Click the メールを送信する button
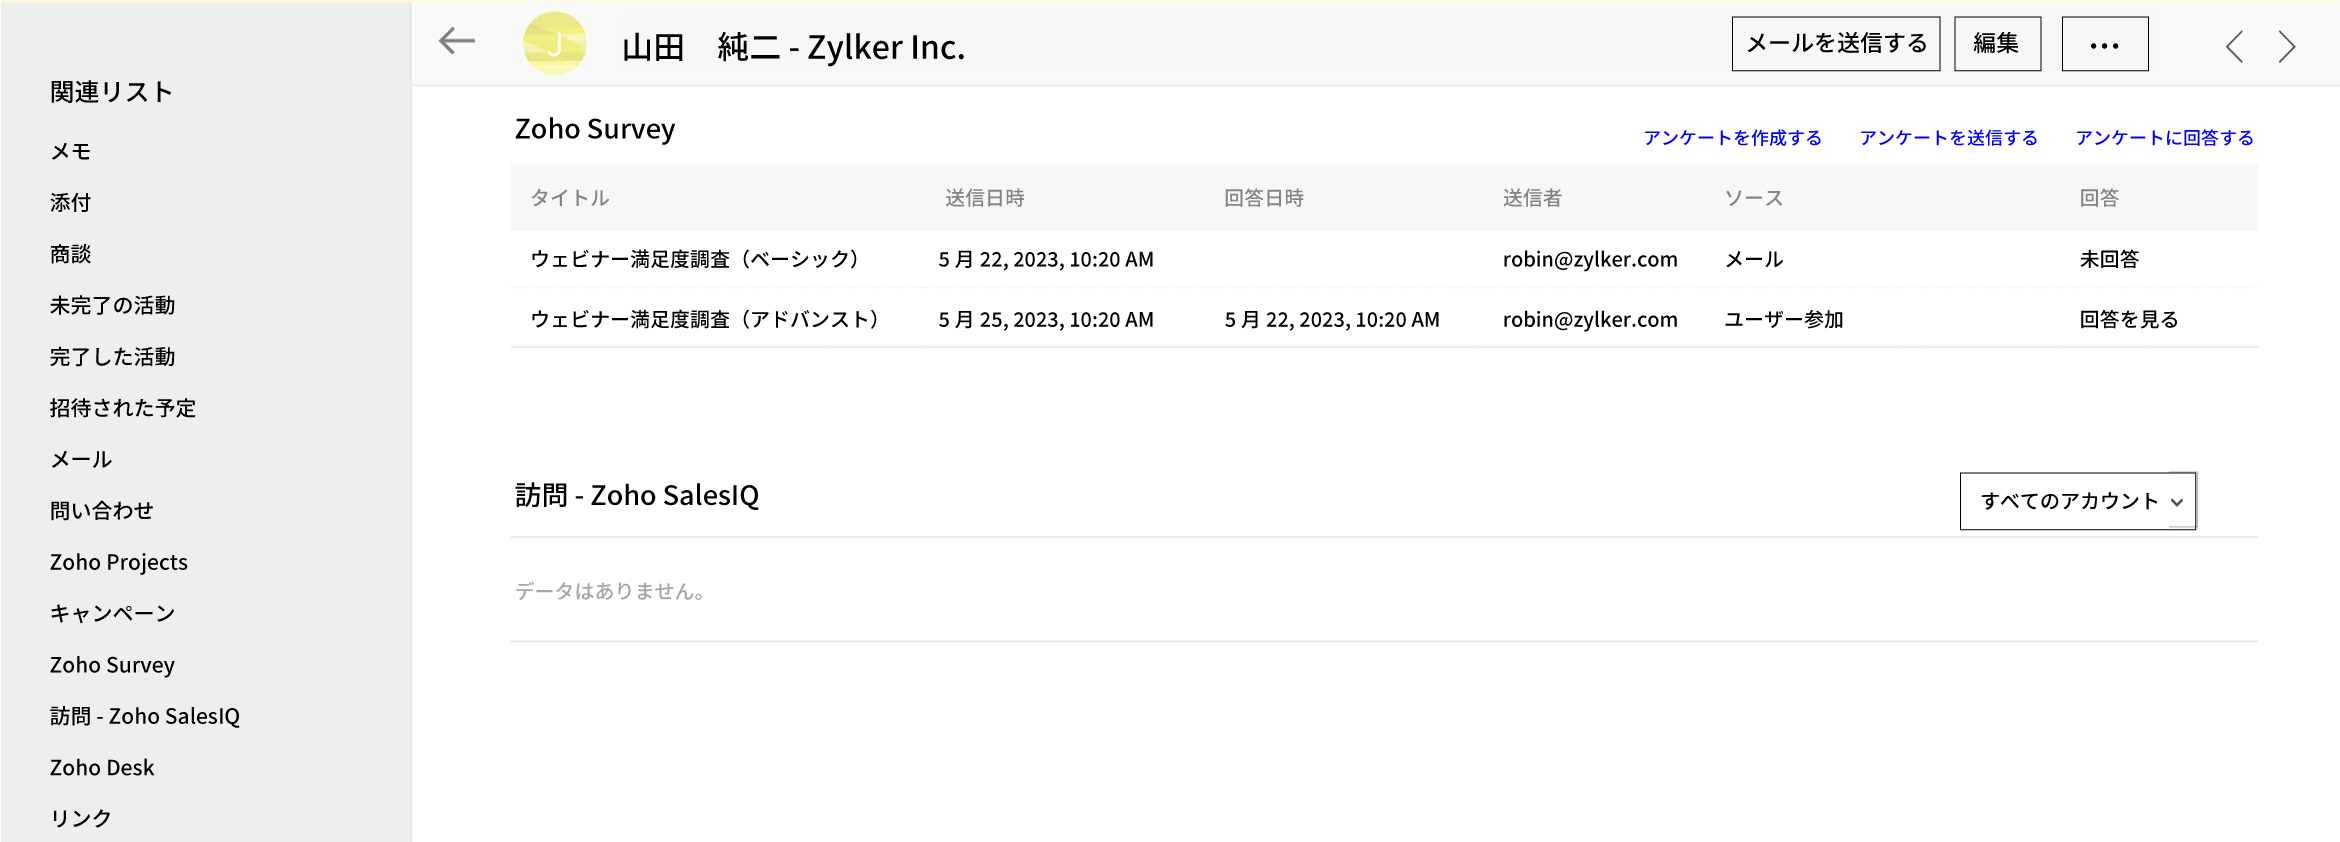2340x842 pixels. pos(1835,44)
